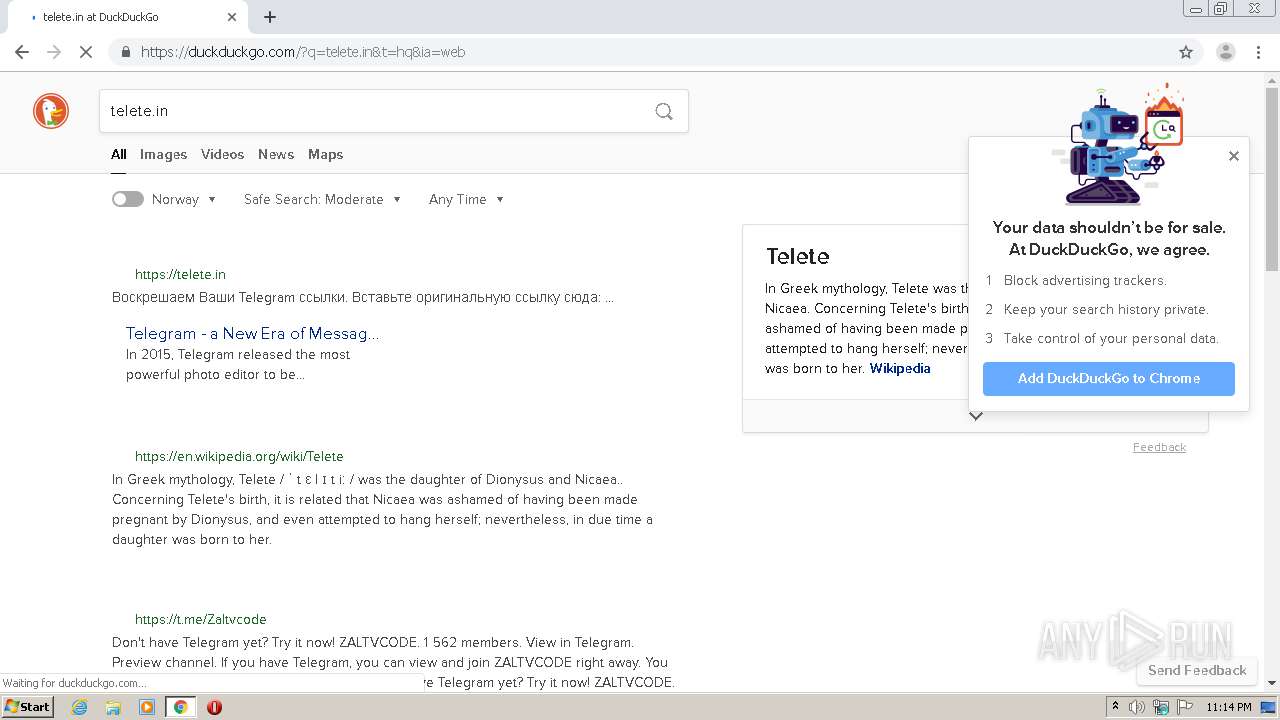Click the taskbar clock 11:14 PM
Image resolution: width=1280 pixels, height=720 pixels.
click(x=1229, y=707)
